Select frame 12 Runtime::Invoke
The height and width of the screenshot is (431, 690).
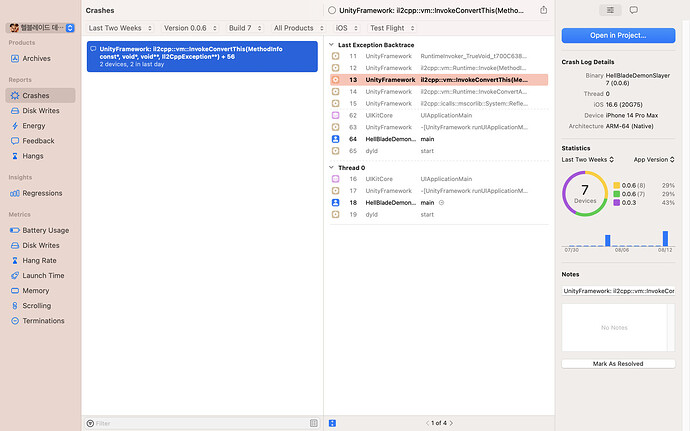tap(439, 68)
